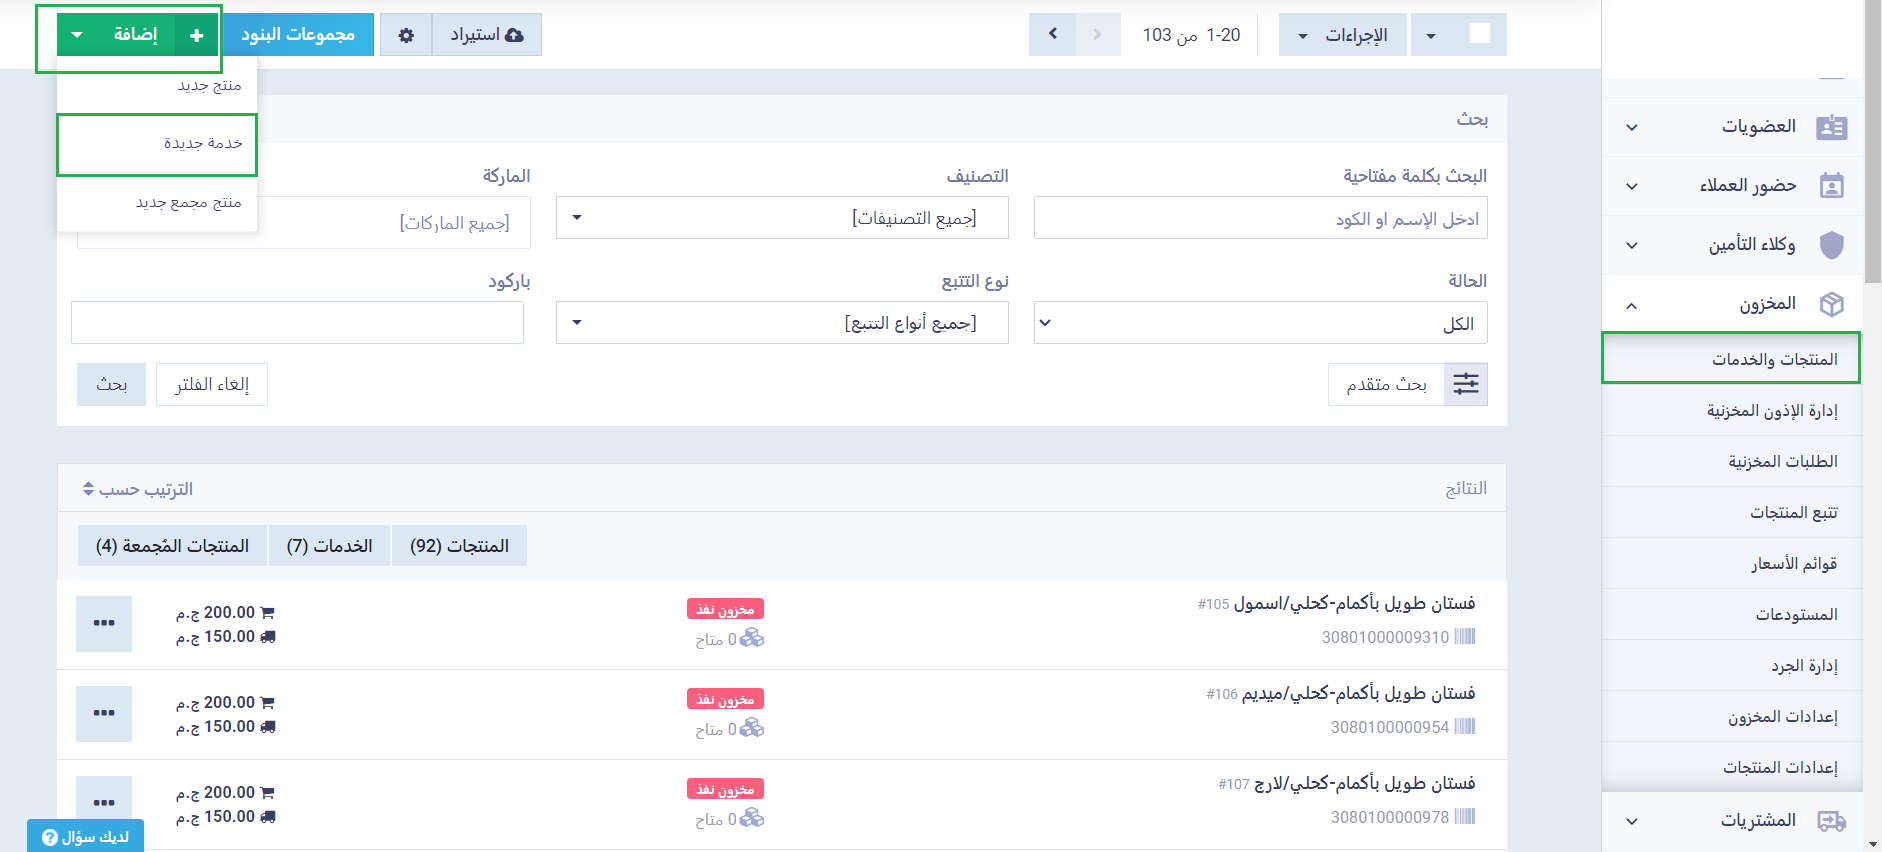Click the إلغاء الفلتر reset button
Screen dimensions: 1882x852
pos(212,384)
